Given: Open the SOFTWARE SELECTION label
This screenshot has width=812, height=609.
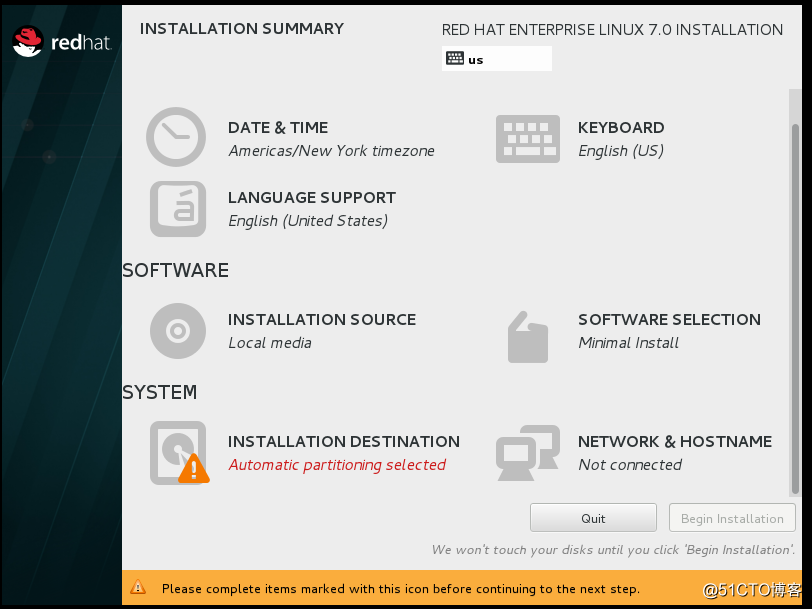Looking at the screenshot, I should [670, 320].
